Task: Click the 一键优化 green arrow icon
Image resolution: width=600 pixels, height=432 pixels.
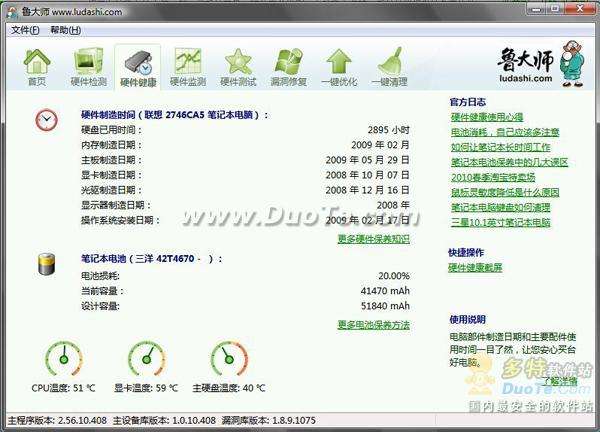Action: pos(339,67)
